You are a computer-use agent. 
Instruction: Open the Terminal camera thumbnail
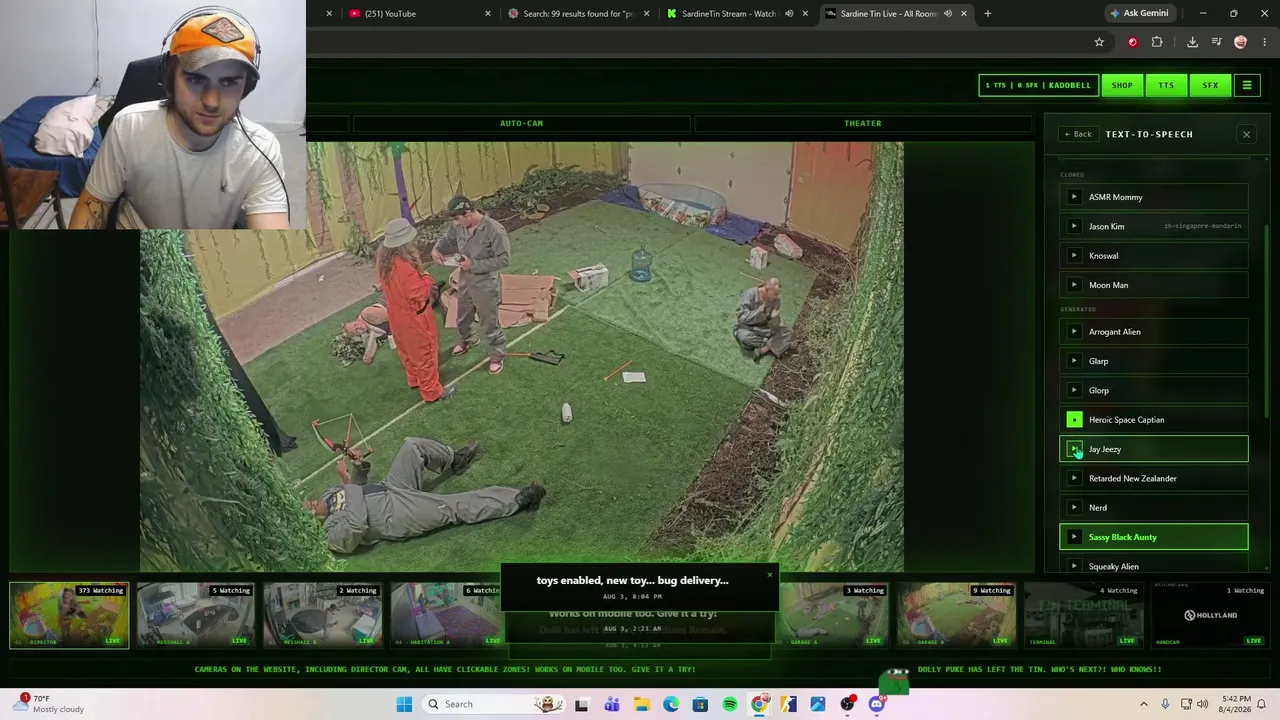point(1083,615)
